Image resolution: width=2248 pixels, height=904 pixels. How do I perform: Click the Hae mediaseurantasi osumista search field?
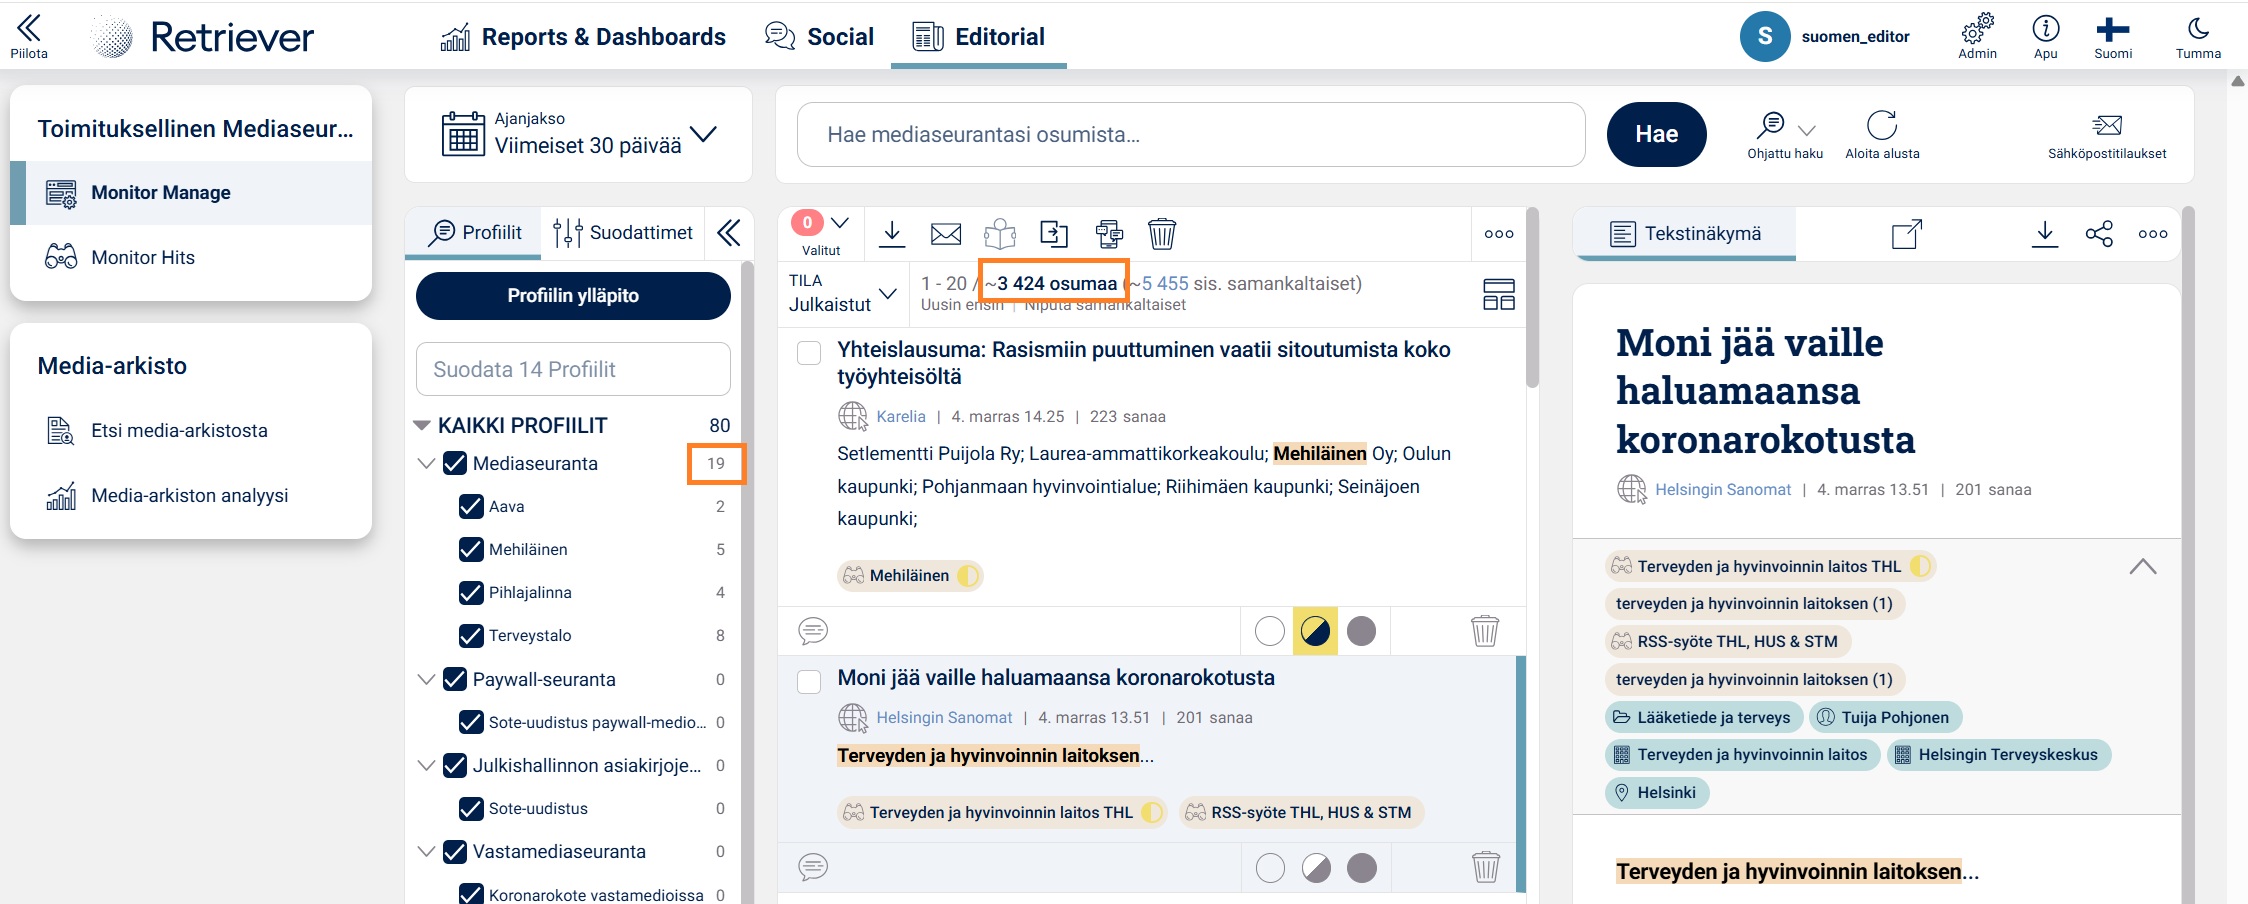(1191, 134)
